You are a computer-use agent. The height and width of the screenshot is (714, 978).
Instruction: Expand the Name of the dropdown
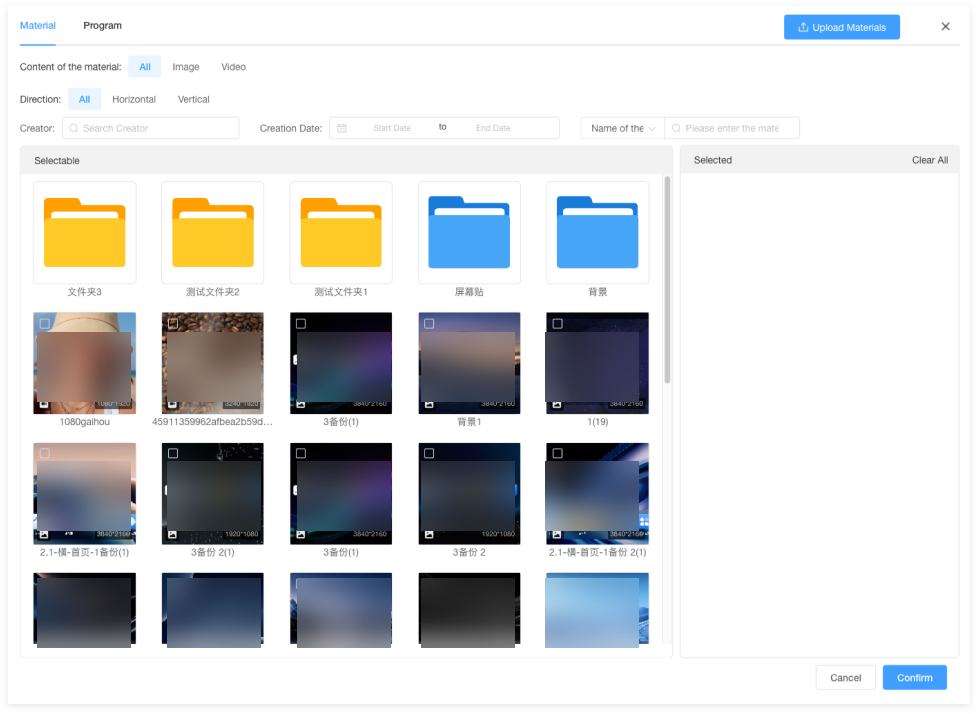(622, 128)
